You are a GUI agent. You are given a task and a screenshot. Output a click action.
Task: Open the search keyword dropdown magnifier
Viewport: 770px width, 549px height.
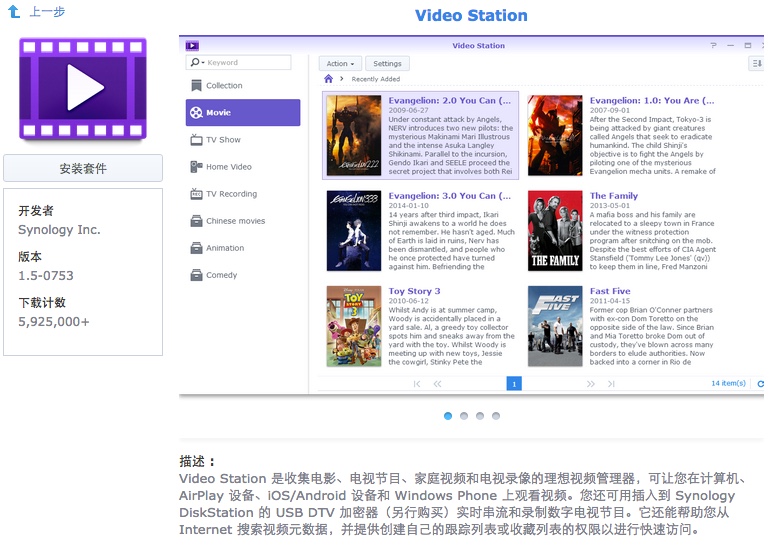point(197,63)
